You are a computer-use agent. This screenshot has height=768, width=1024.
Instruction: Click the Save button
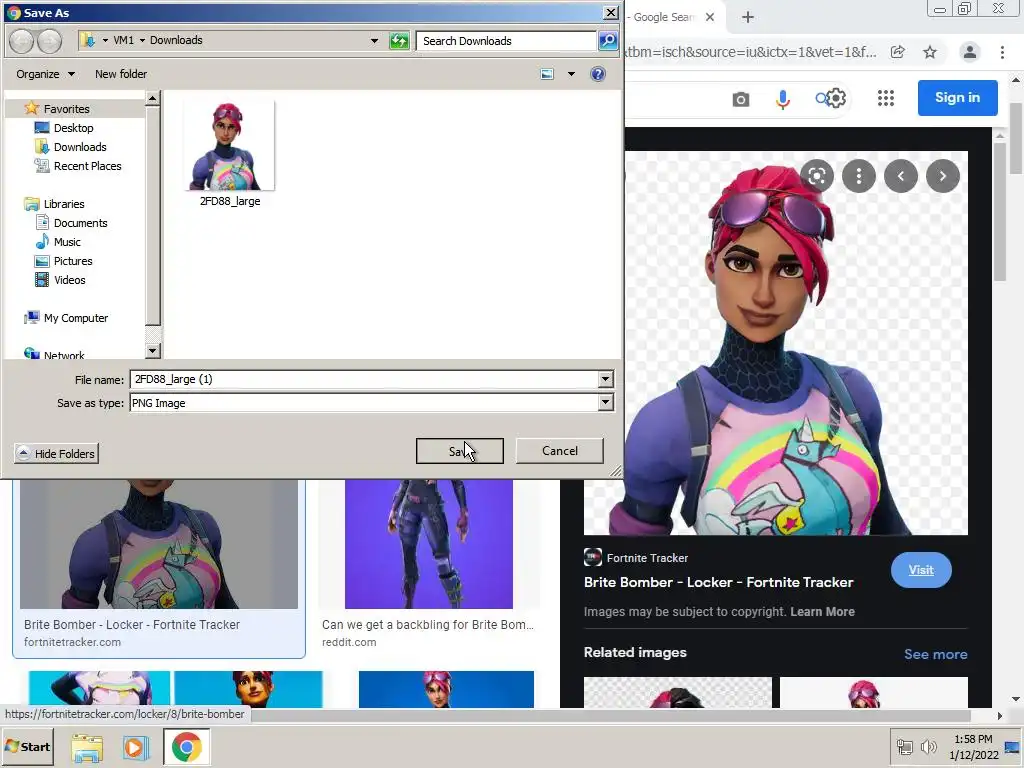(460, 451)
